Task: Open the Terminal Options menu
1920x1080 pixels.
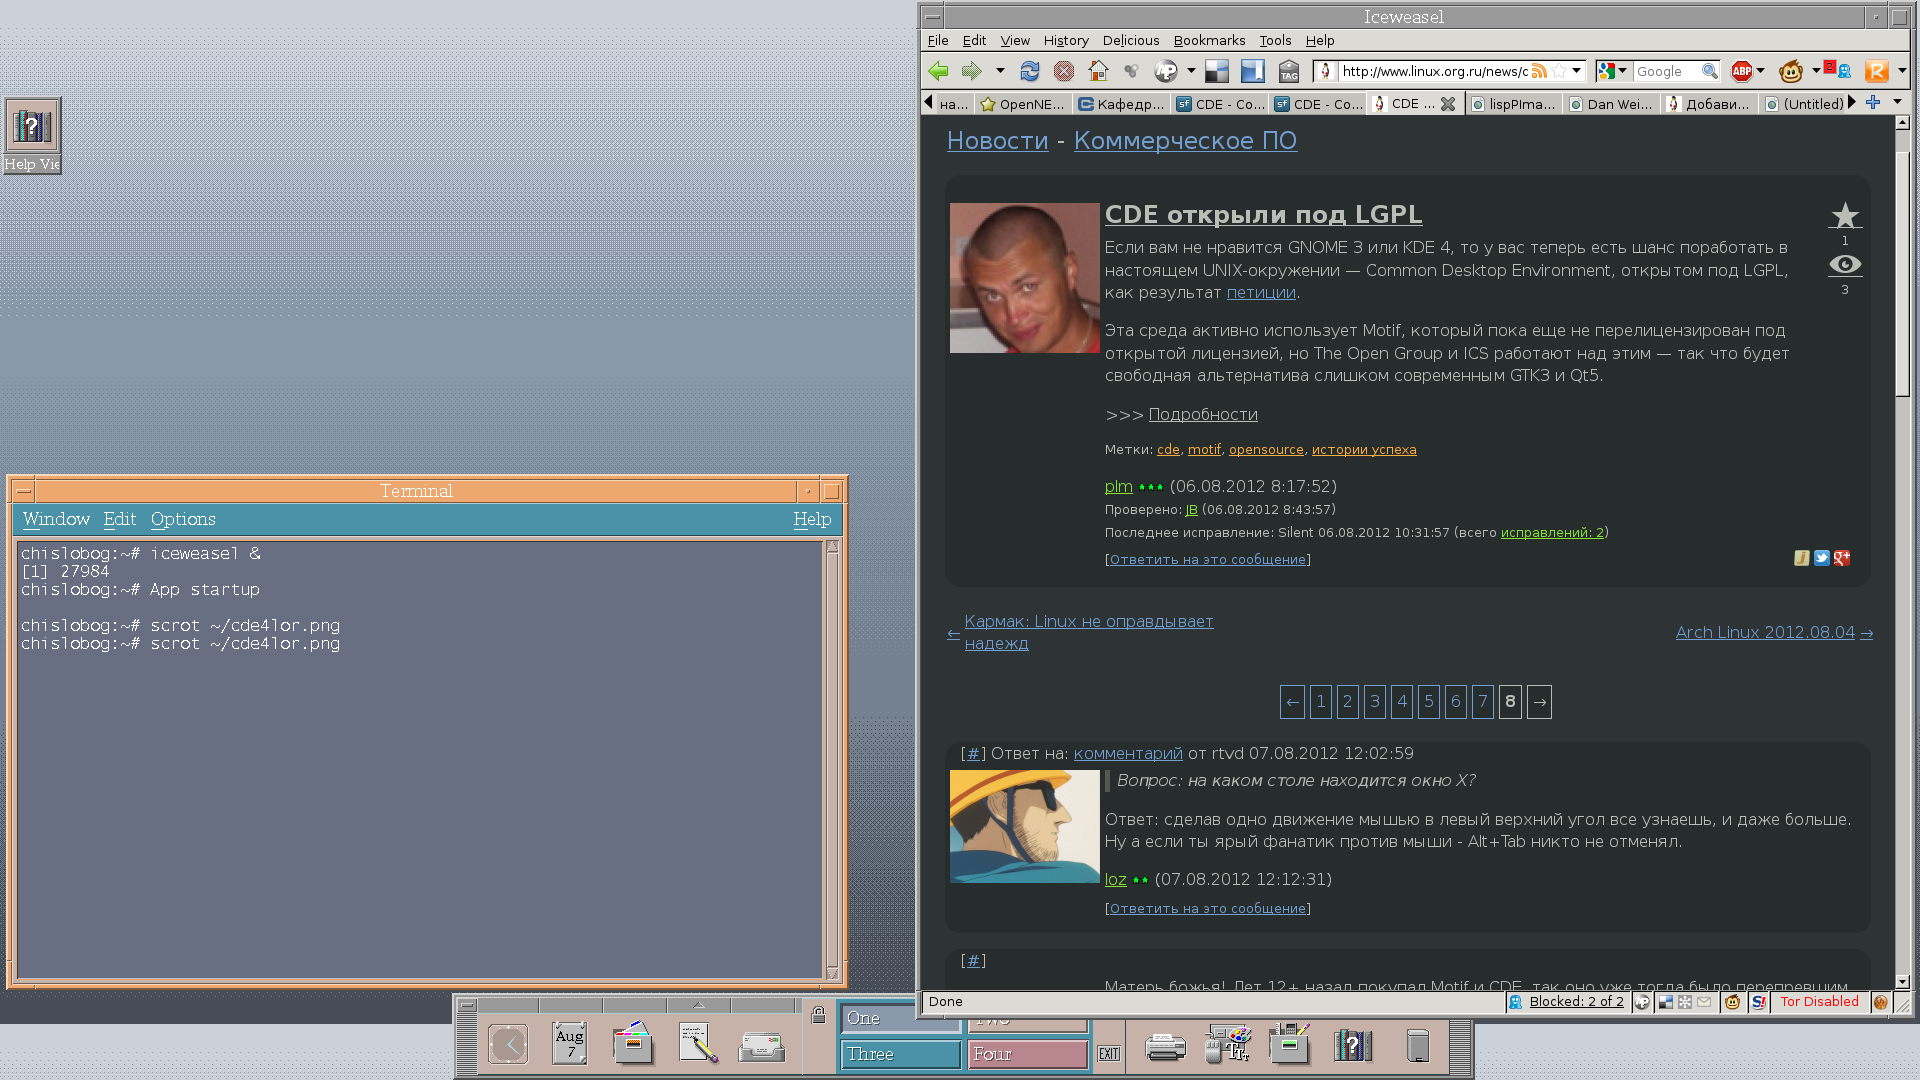Action: point(183,519)
